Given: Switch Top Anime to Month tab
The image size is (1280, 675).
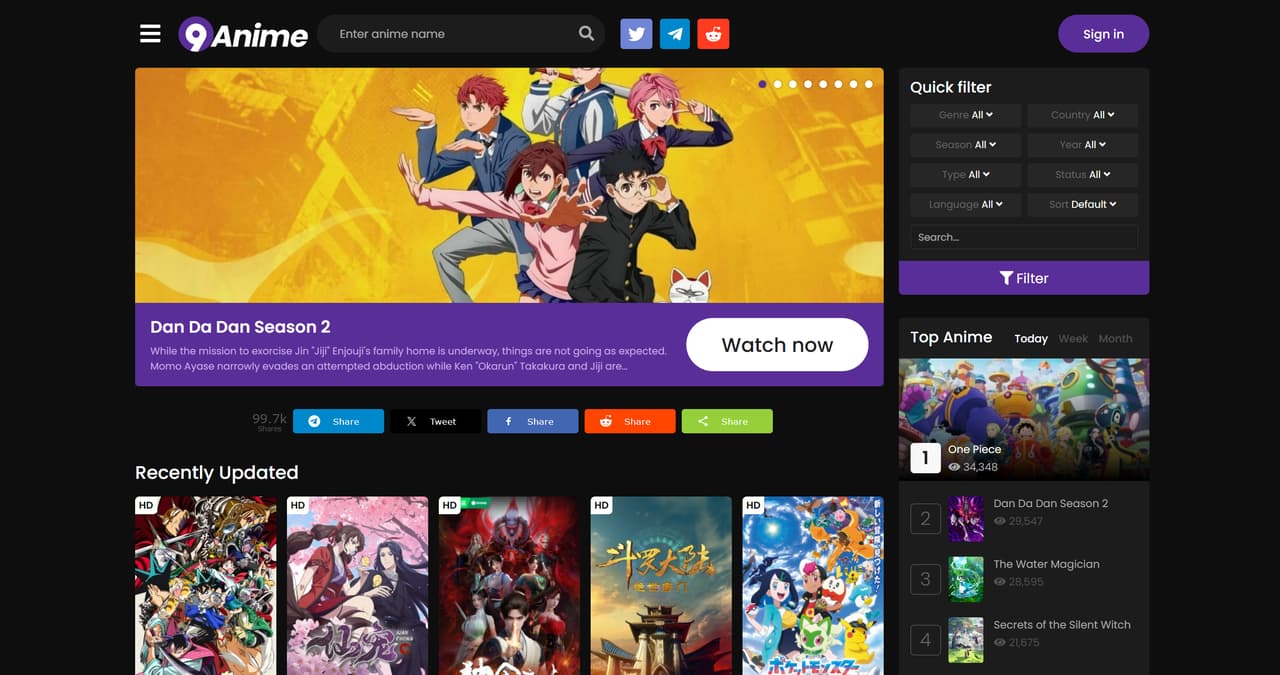Looking at the screenshot, I should (x=1115, y=338).
